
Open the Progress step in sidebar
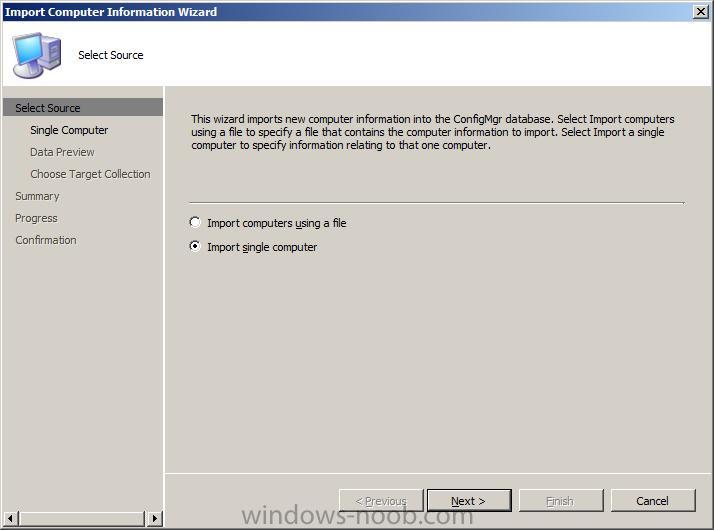tap(36, 218)
